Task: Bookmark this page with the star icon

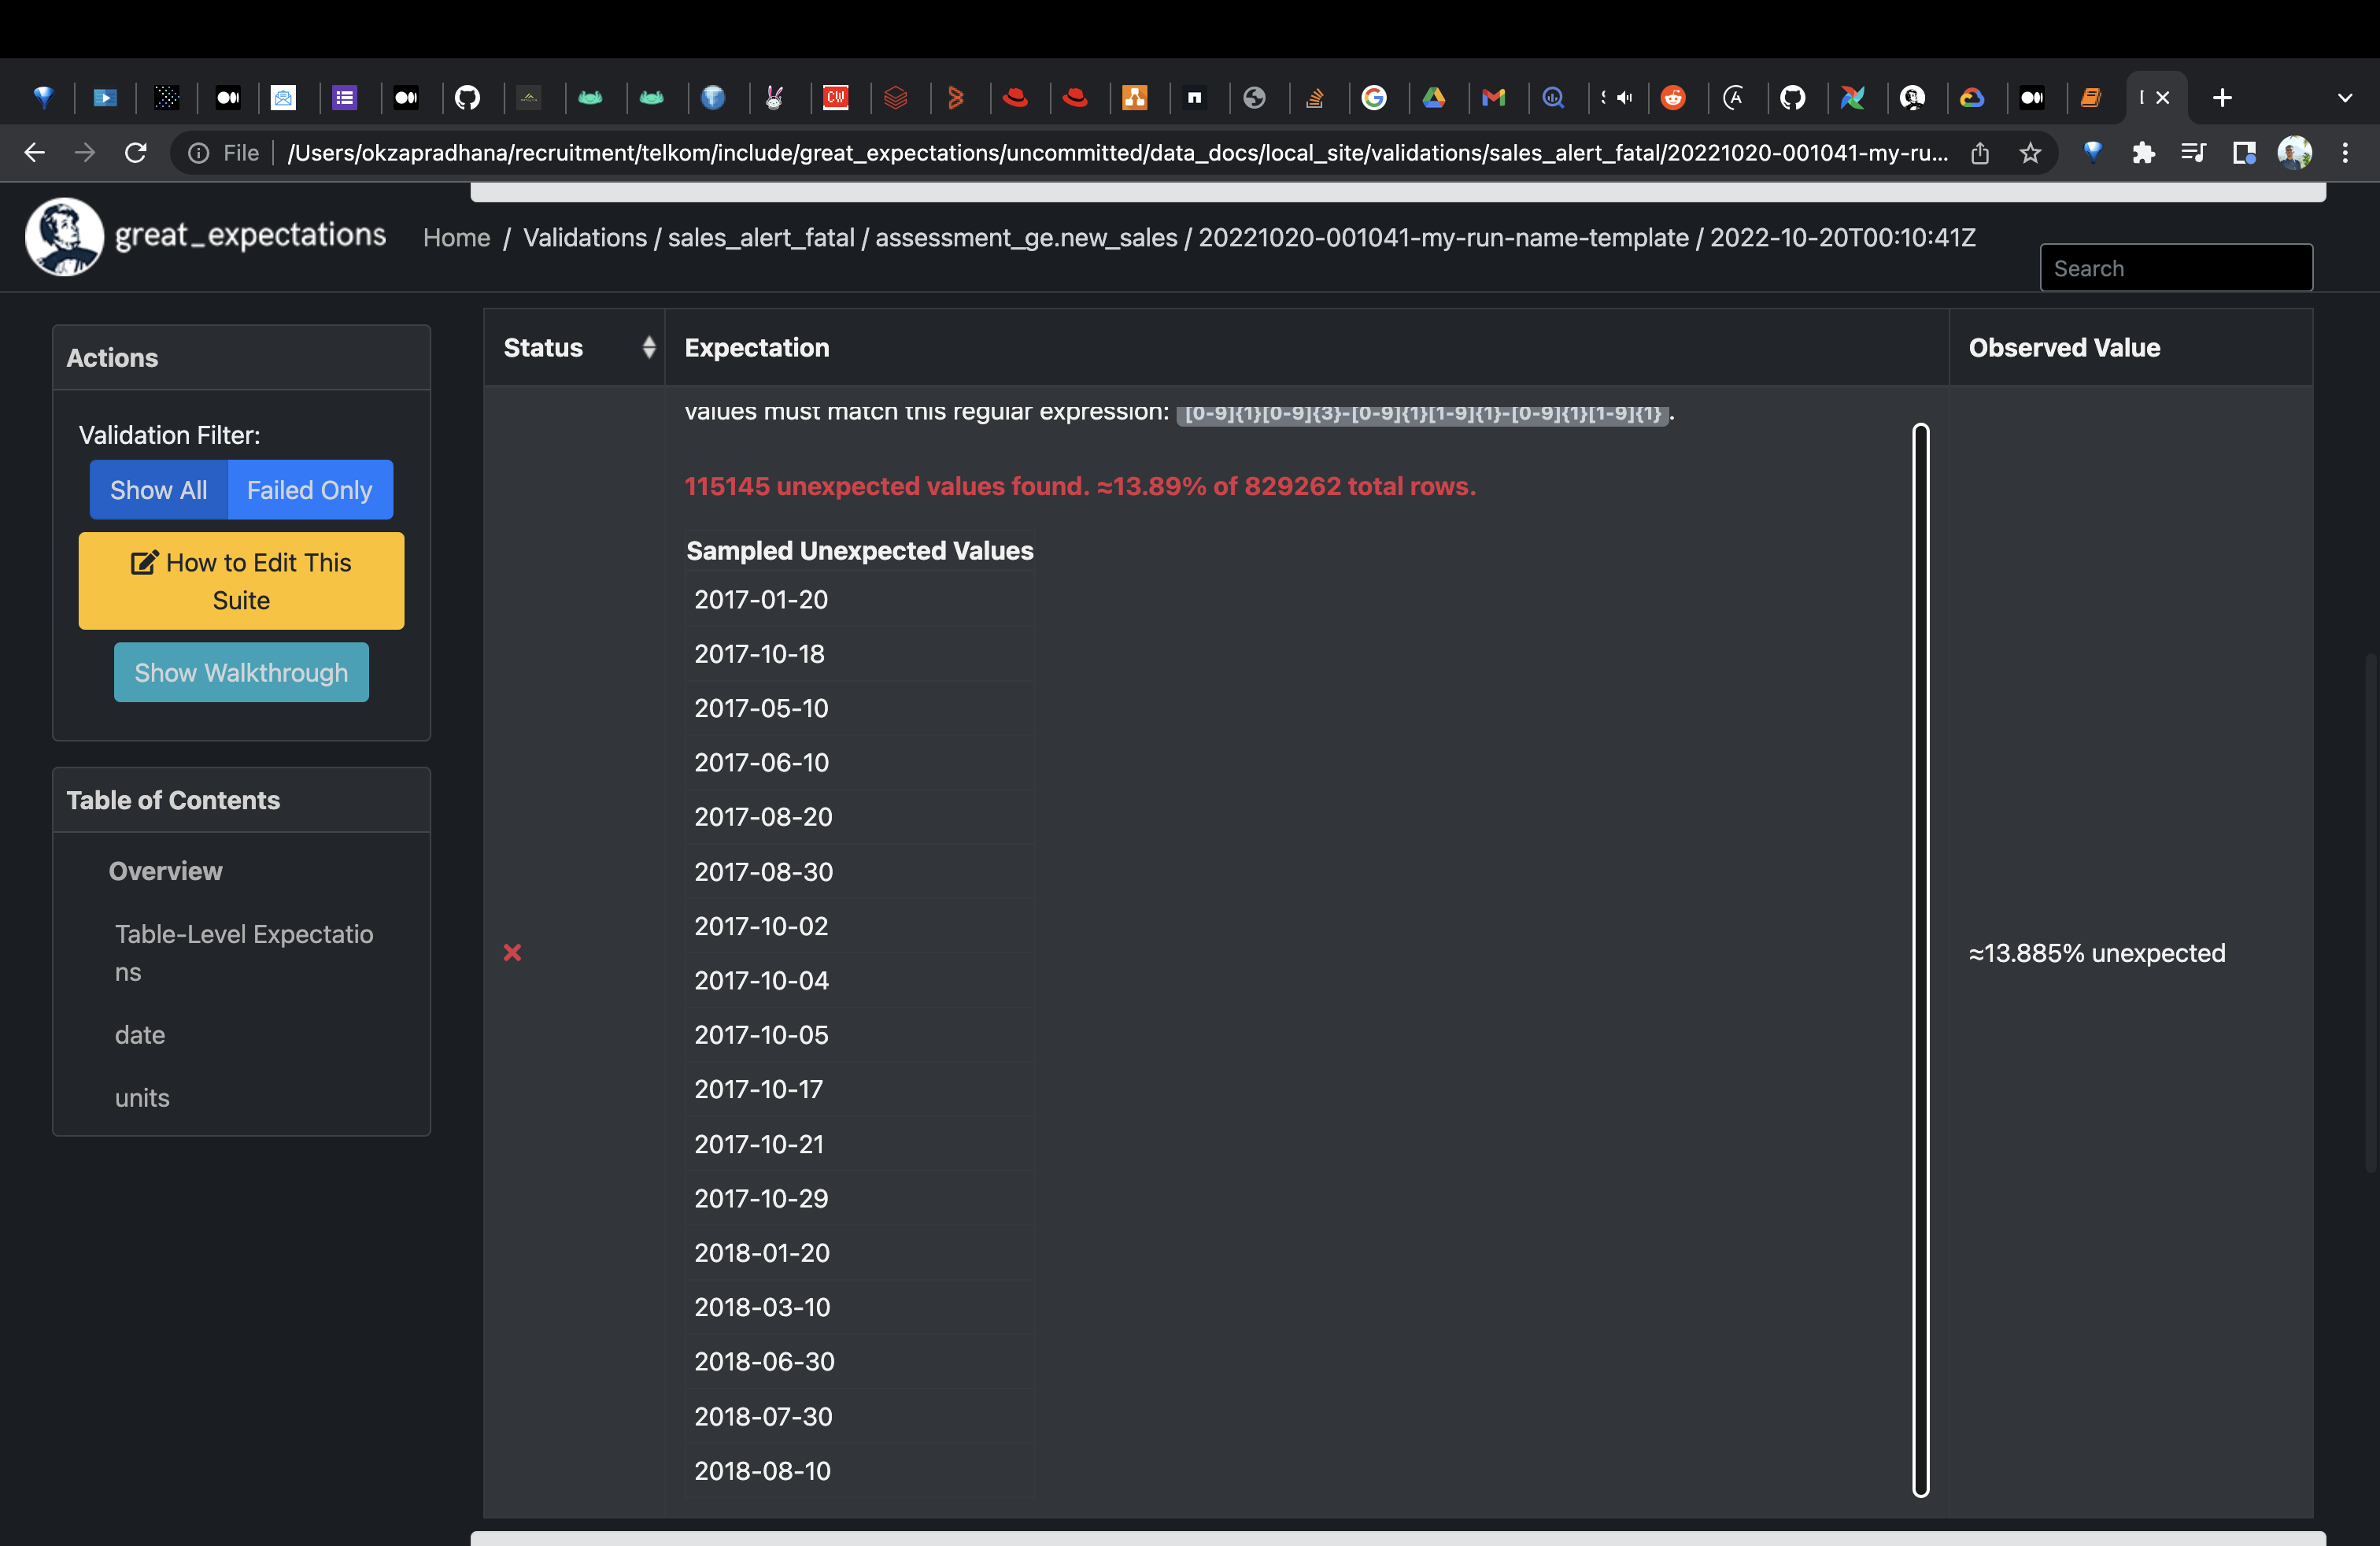Action: click(2029, 153)
